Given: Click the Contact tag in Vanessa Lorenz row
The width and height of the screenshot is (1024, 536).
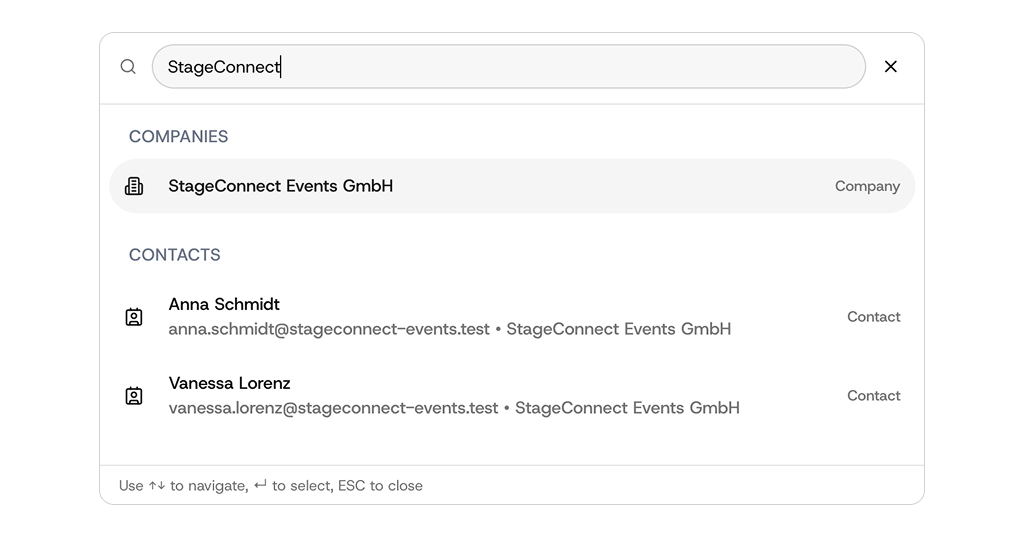Looking at the screenshot, I should 873,396.
